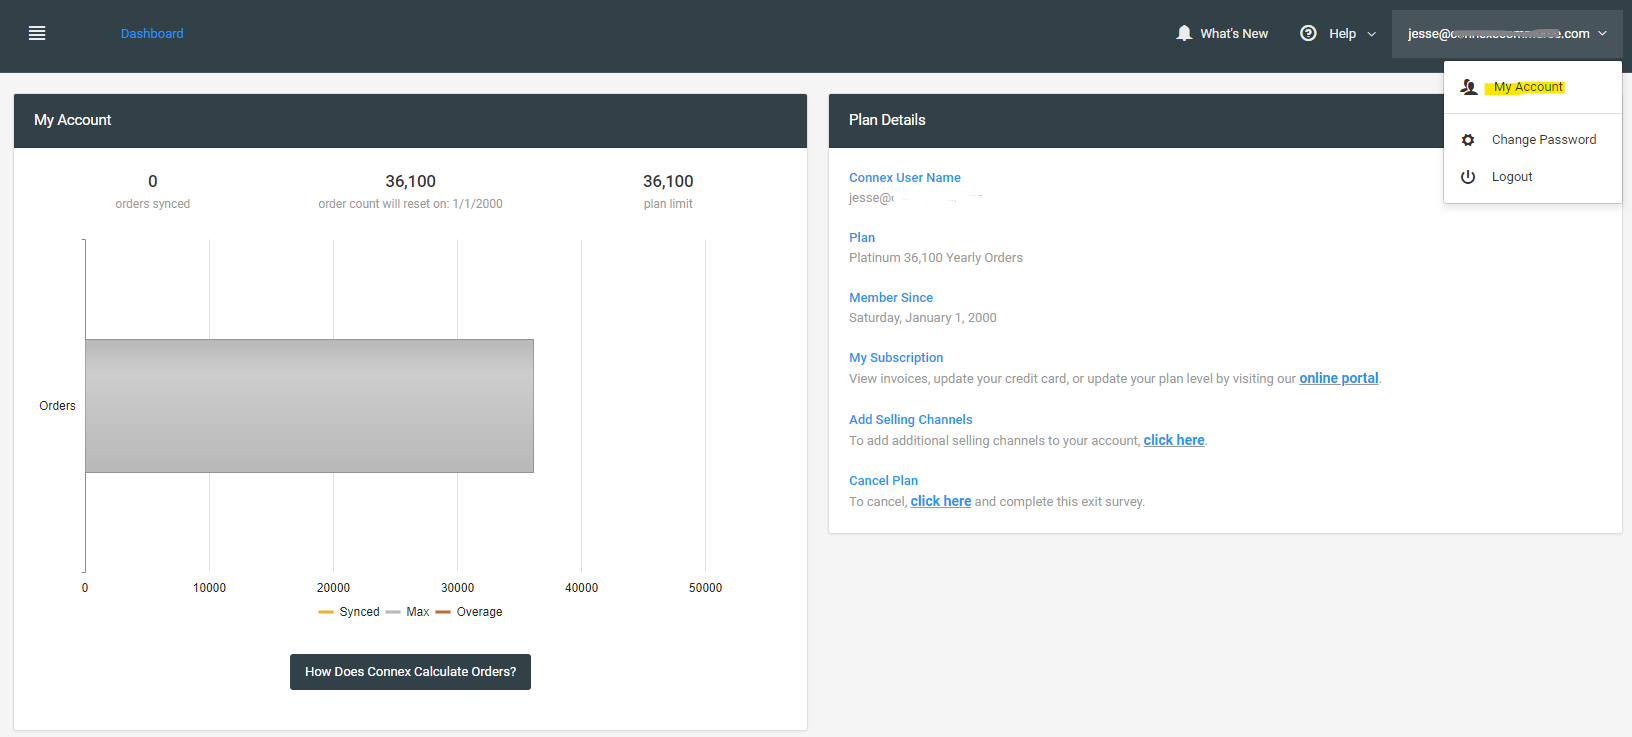
Task: Click the '36,100' value above plan limit
Action: tap(668, 181)
